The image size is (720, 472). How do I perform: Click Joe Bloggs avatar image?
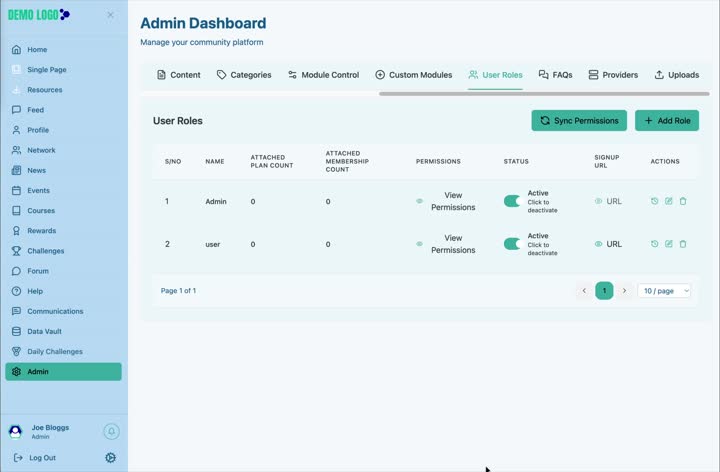tap(16, 431)
